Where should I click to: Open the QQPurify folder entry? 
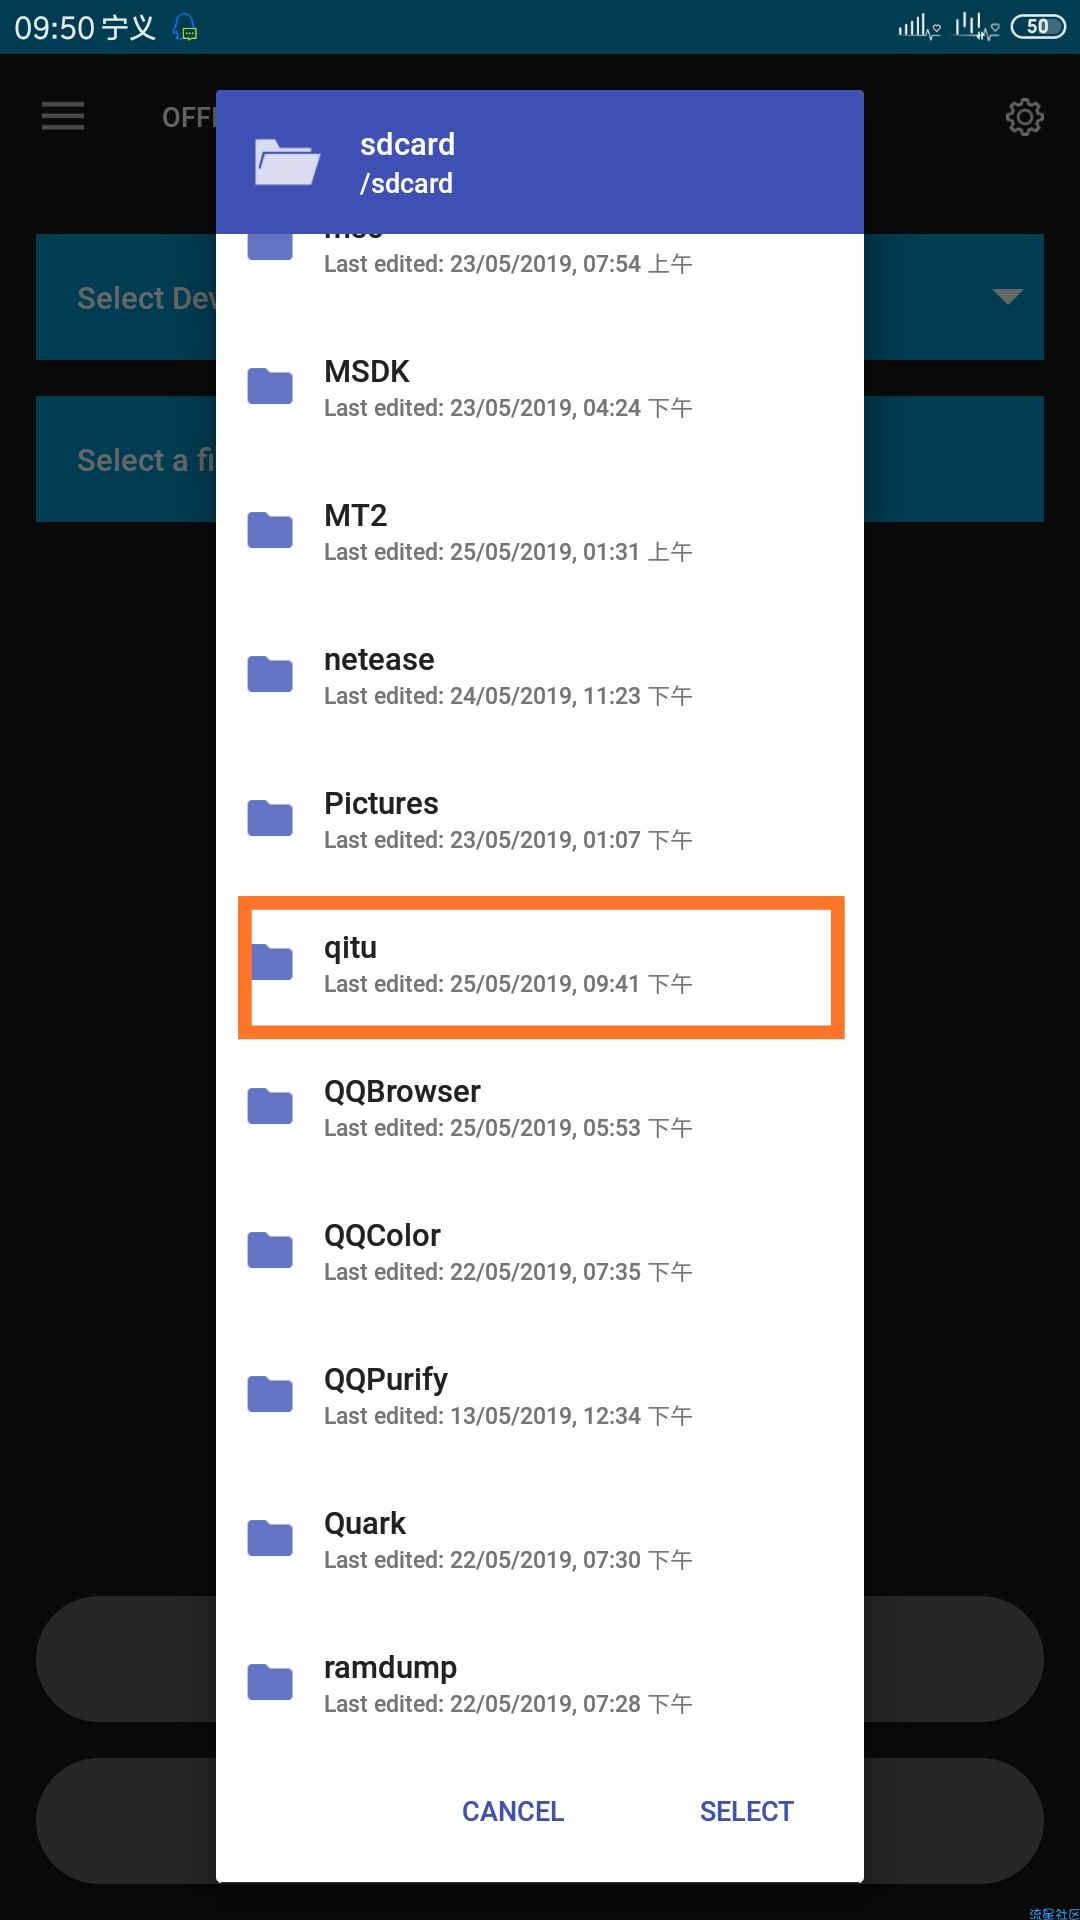click(x=540, y=1396)
